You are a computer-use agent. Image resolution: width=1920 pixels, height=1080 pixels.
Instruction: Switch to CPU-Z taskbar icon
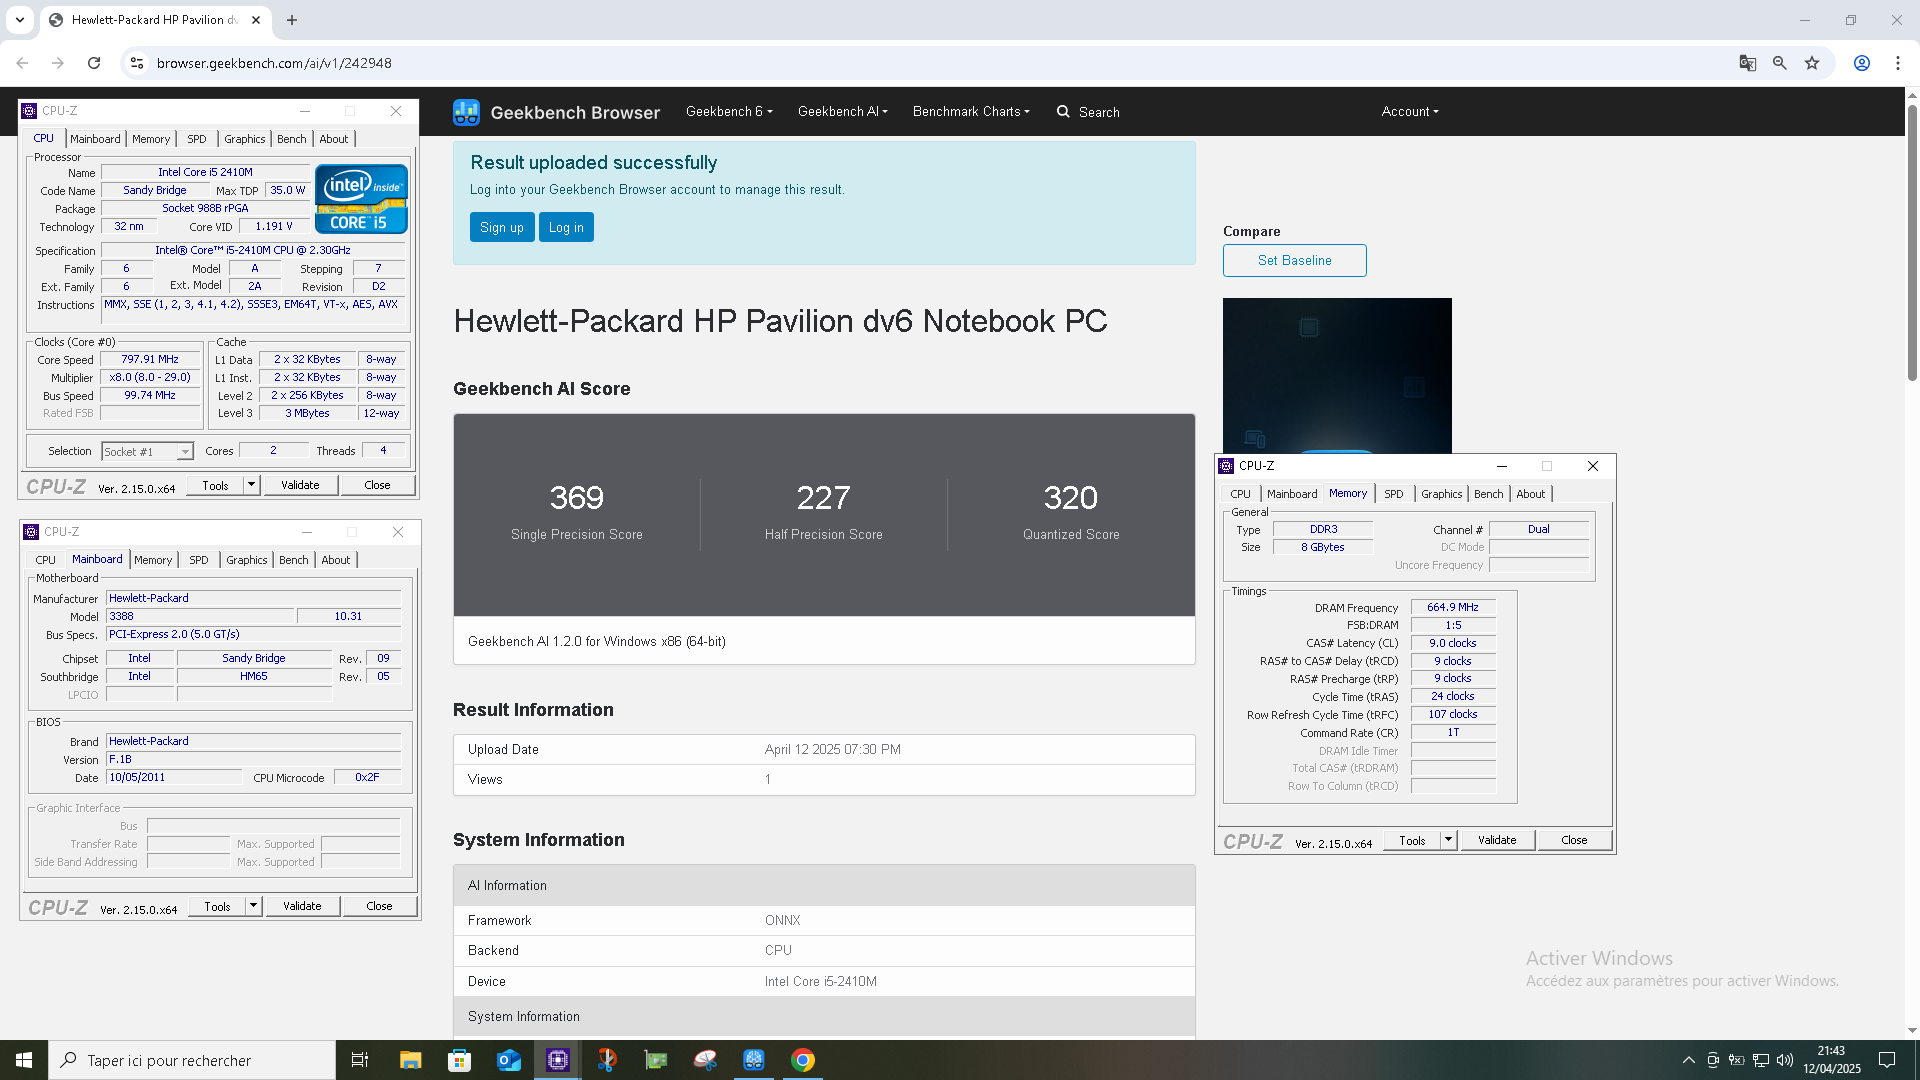558,1060
